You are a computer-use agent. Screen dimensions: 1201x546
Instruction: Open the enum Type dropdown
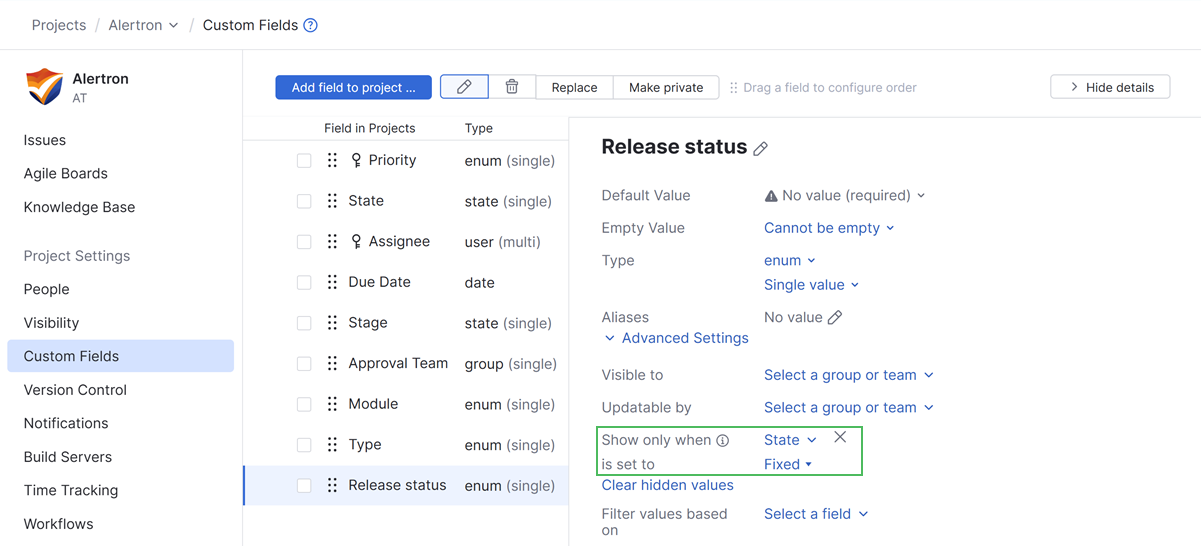coord(789,260)
